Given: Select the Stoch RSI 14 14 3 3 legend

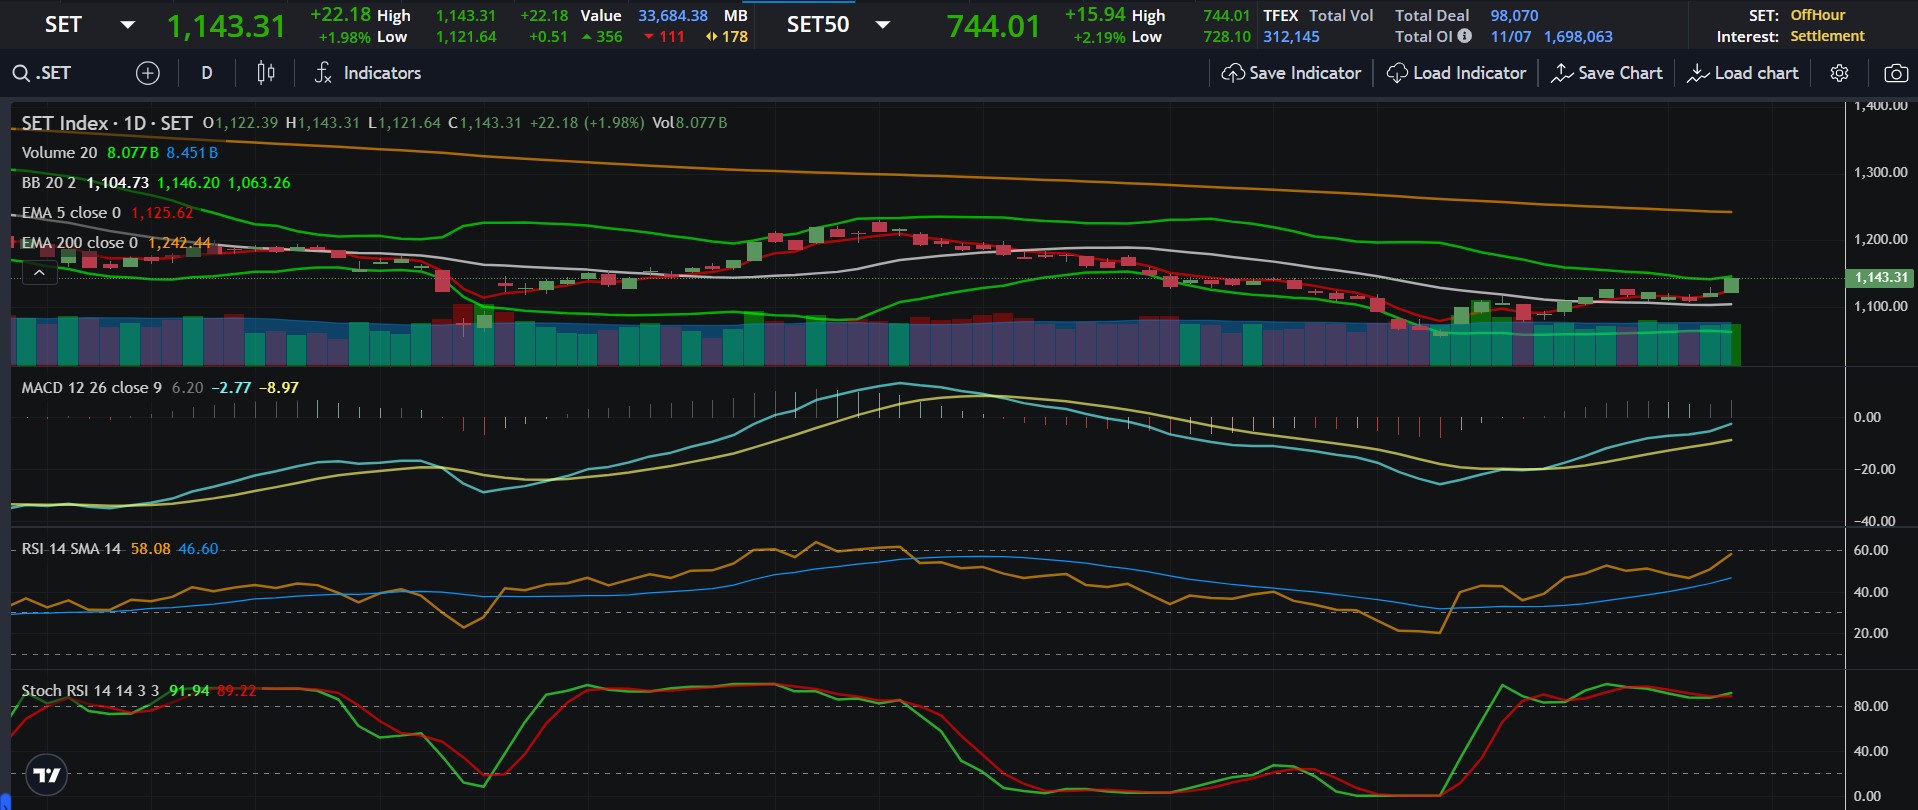Looking at the screenshot, I should point(90,691).
